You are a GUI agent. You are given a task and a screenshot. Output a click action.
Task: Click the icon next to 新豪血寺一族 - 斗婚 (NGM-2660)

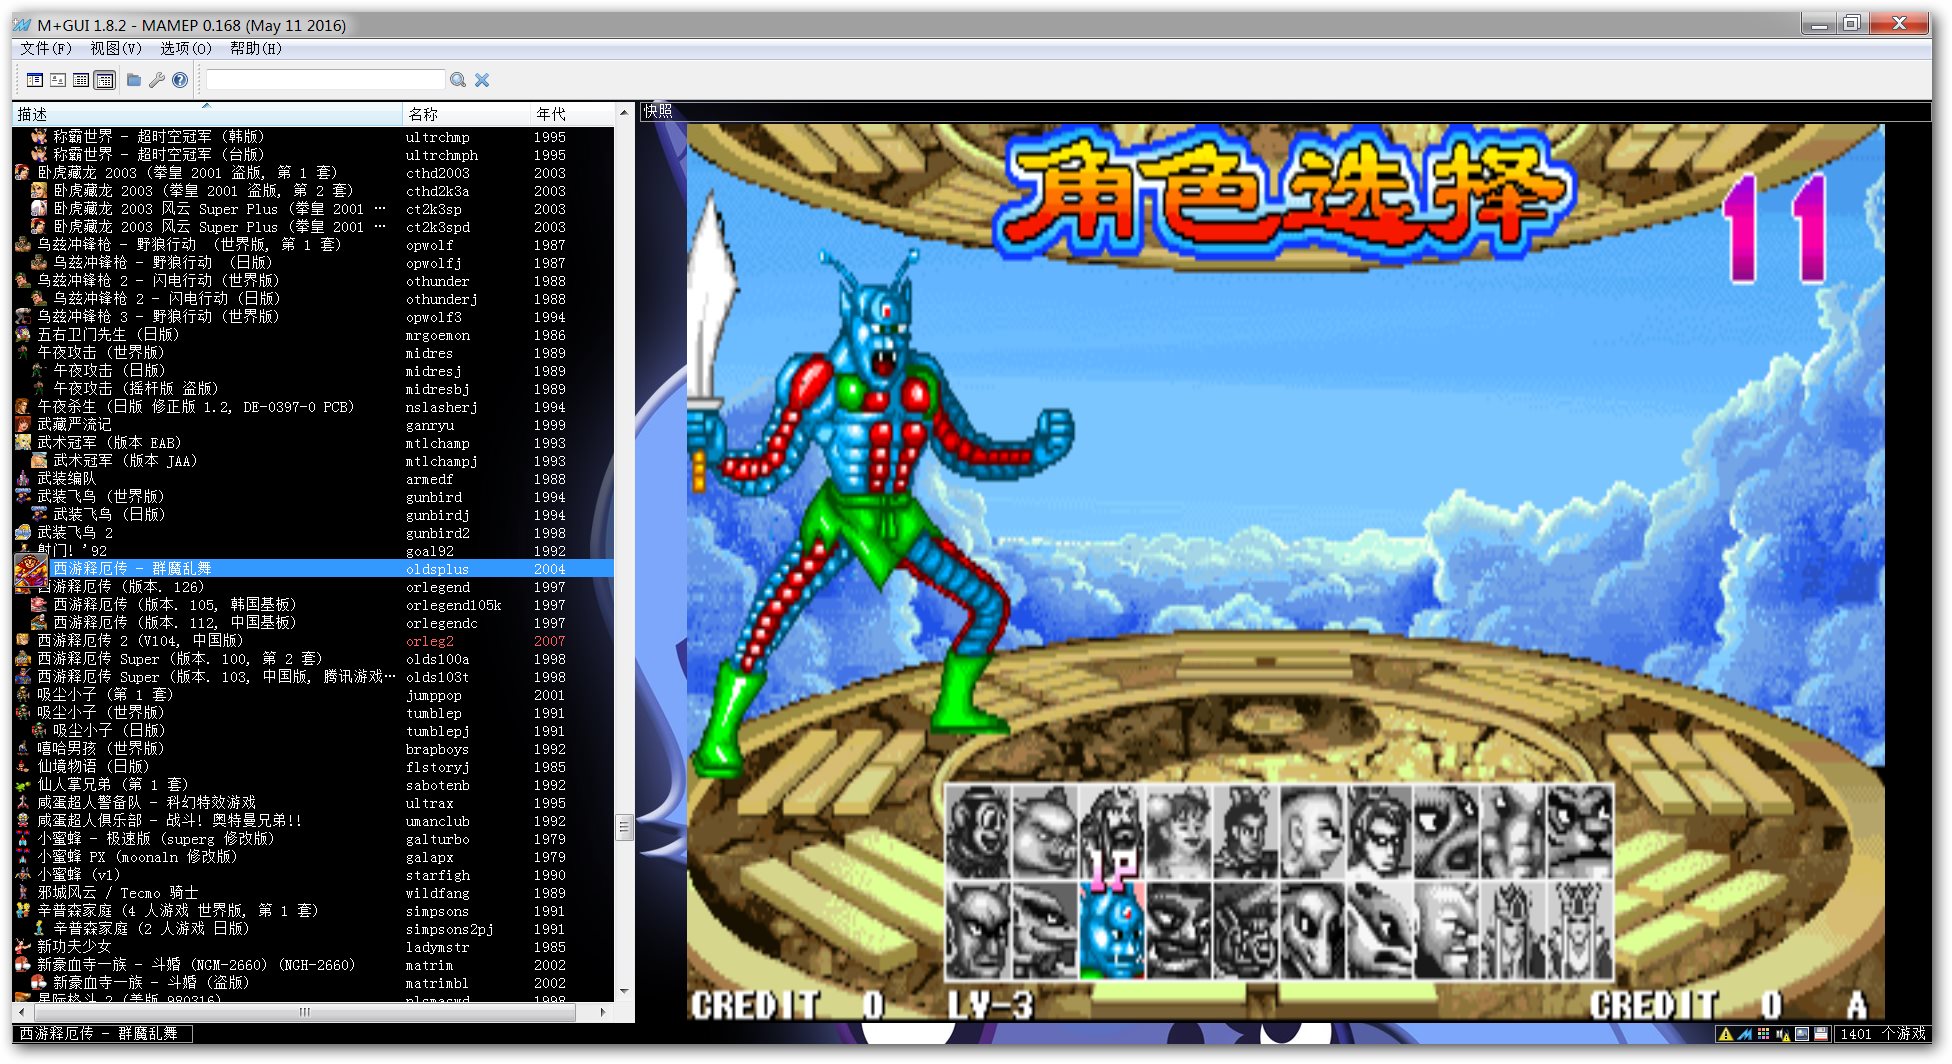(22, 965)
